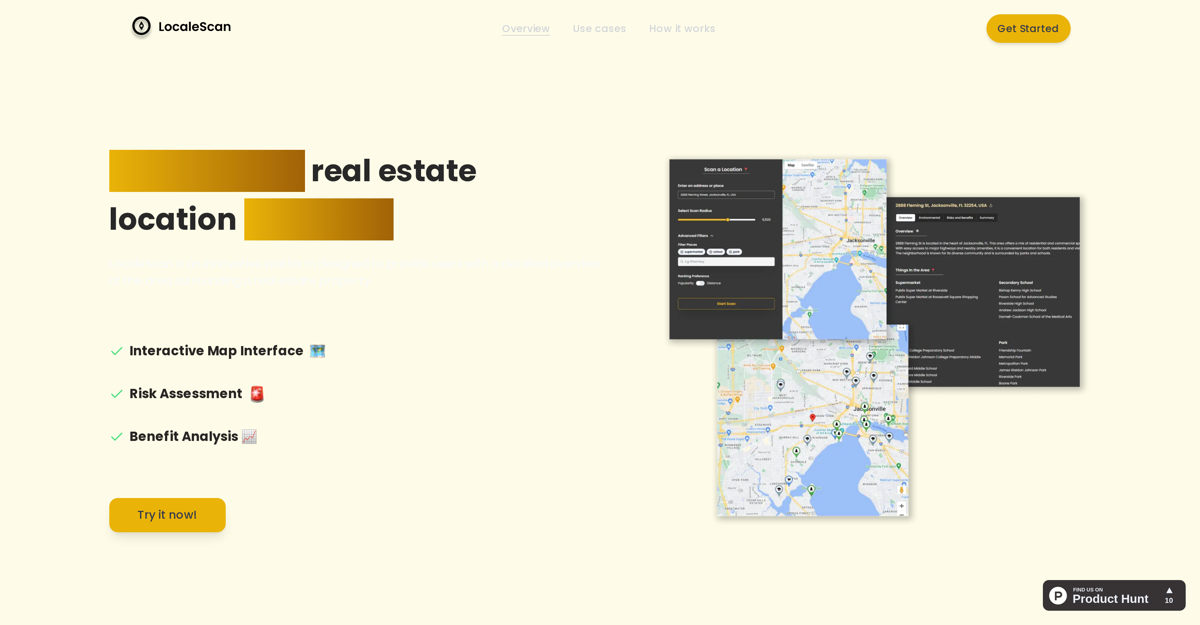Open the Find us on Product Hunt badge
Screen dimensions: 1200x625
pos(1114,595)
